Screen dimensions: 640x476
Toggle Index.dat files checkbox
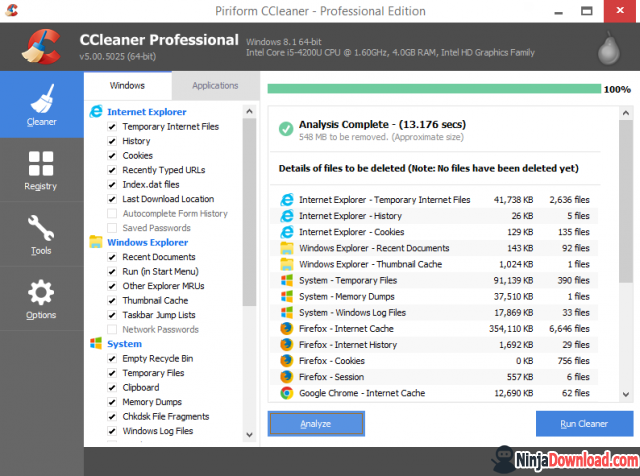coord(112,185)
